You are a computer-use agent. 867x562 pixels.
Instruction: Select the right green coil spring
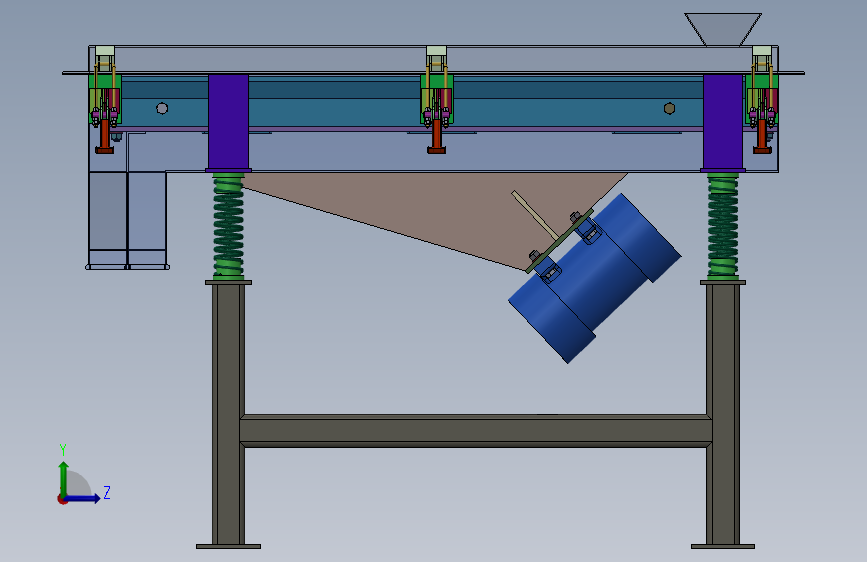click(723, 226)
